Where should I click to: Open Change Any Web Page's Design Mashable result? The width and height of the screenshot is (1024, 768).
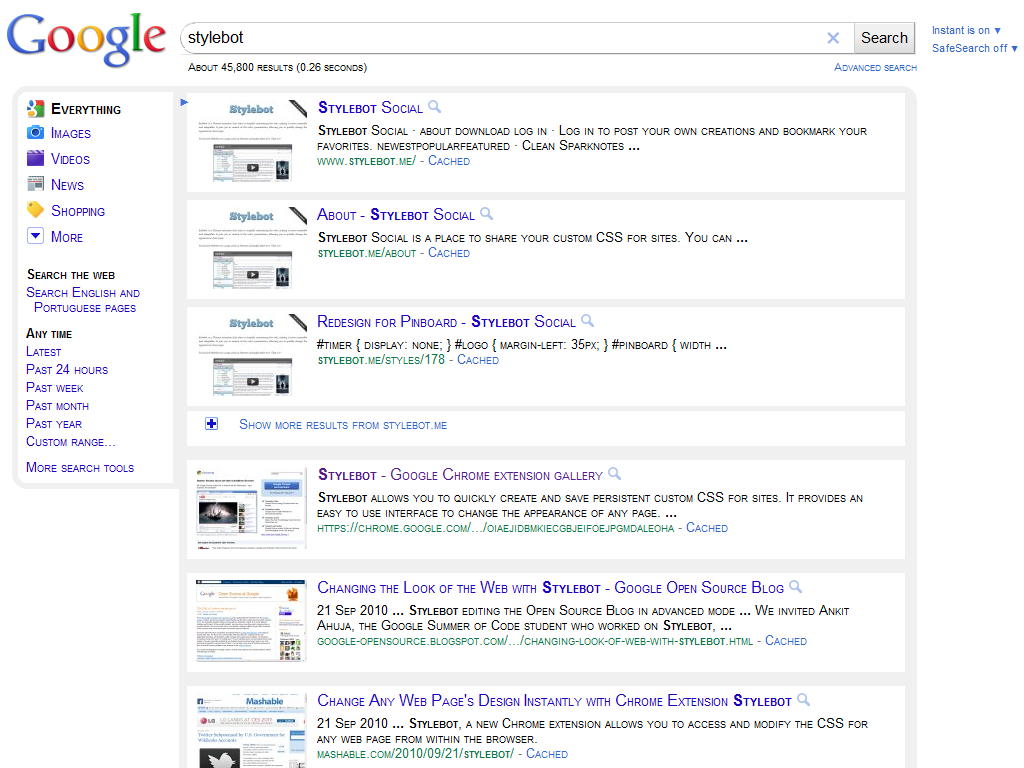[554, 701]
